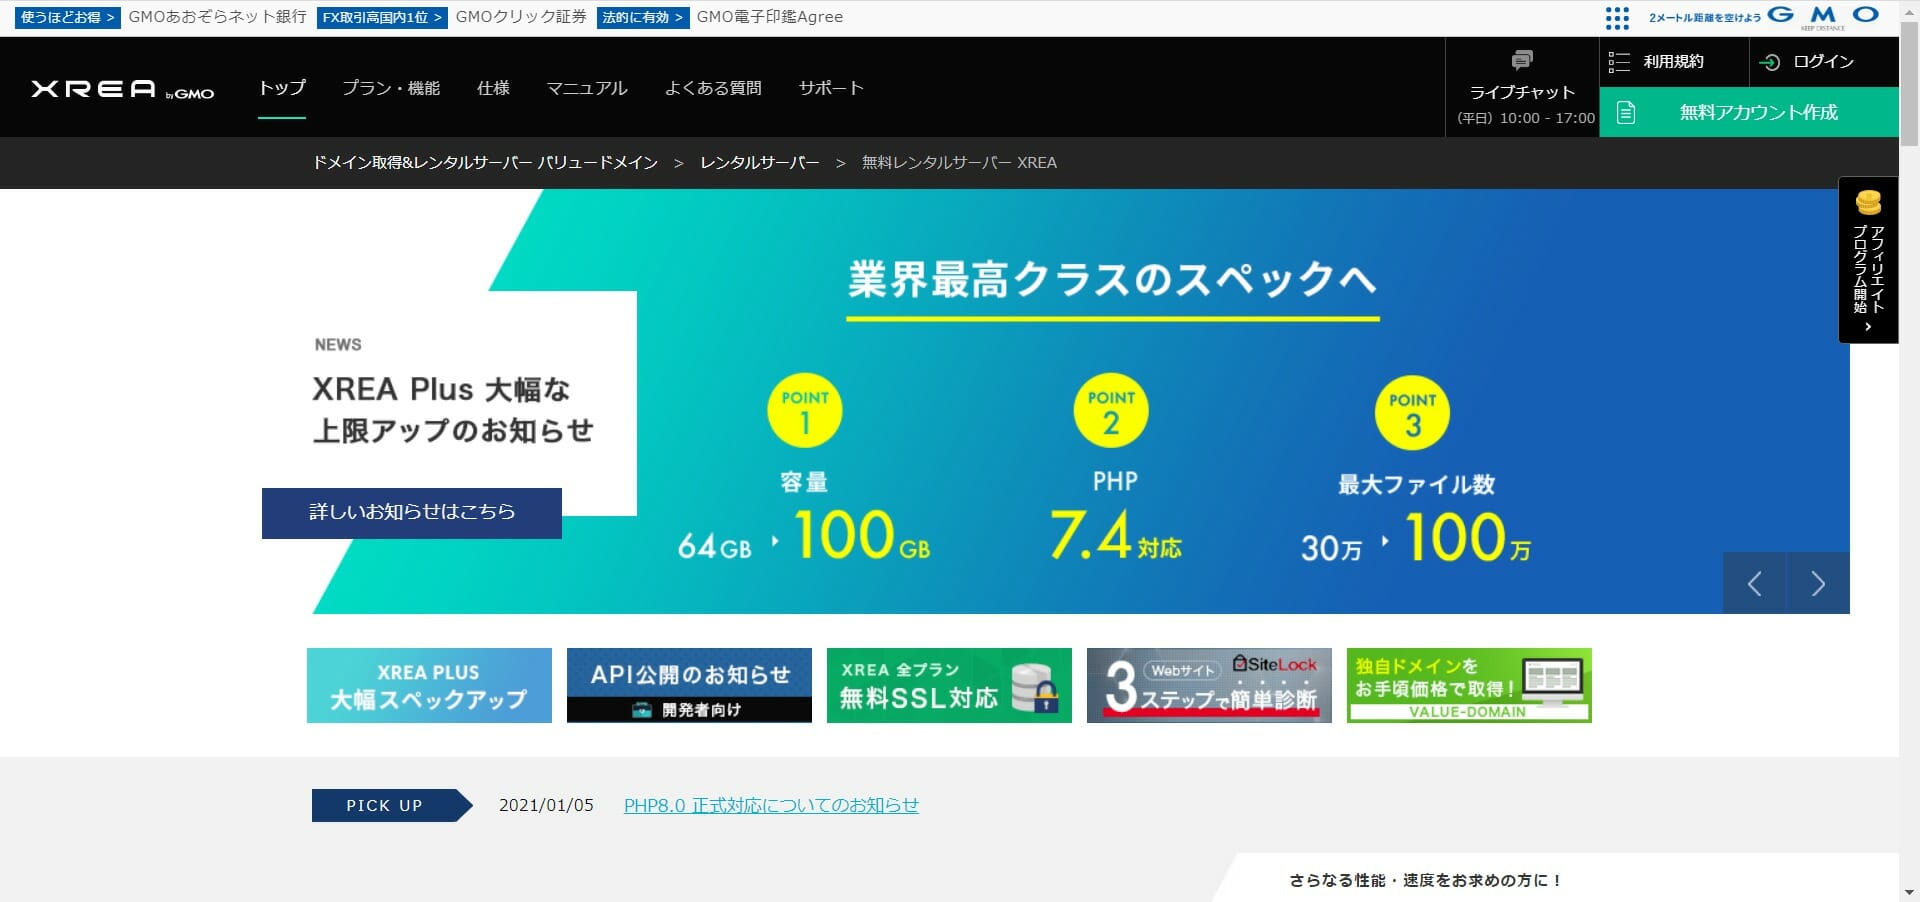Click the 使うほどお得 blue tag

point(68,17)
